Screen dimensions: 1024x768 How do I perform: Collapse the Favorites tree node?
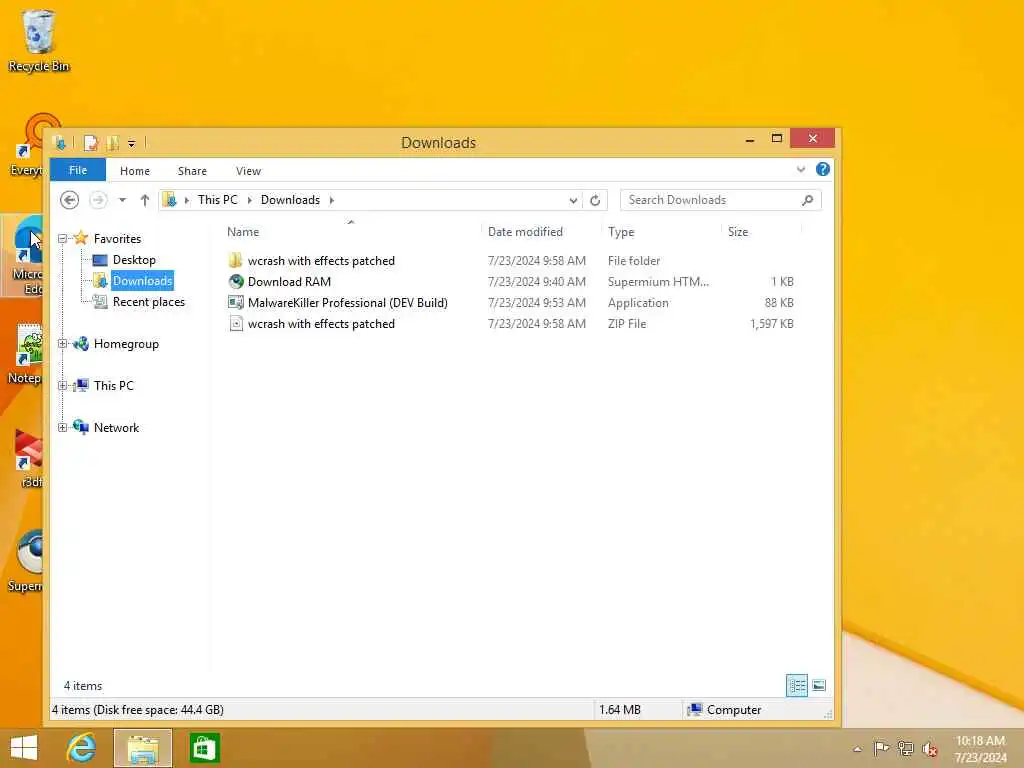(x=63, y=238)
